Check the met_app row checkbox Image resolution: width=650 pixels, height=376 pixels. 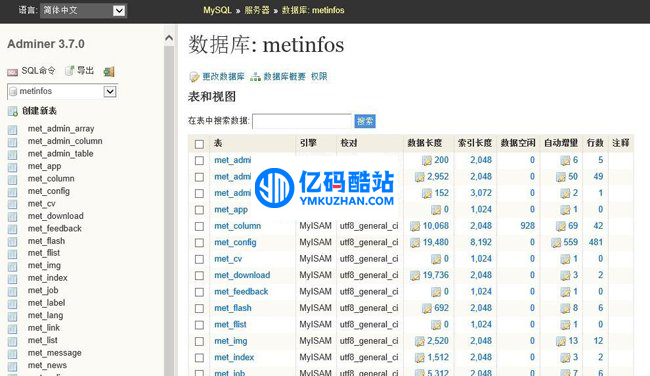[199, 210]
